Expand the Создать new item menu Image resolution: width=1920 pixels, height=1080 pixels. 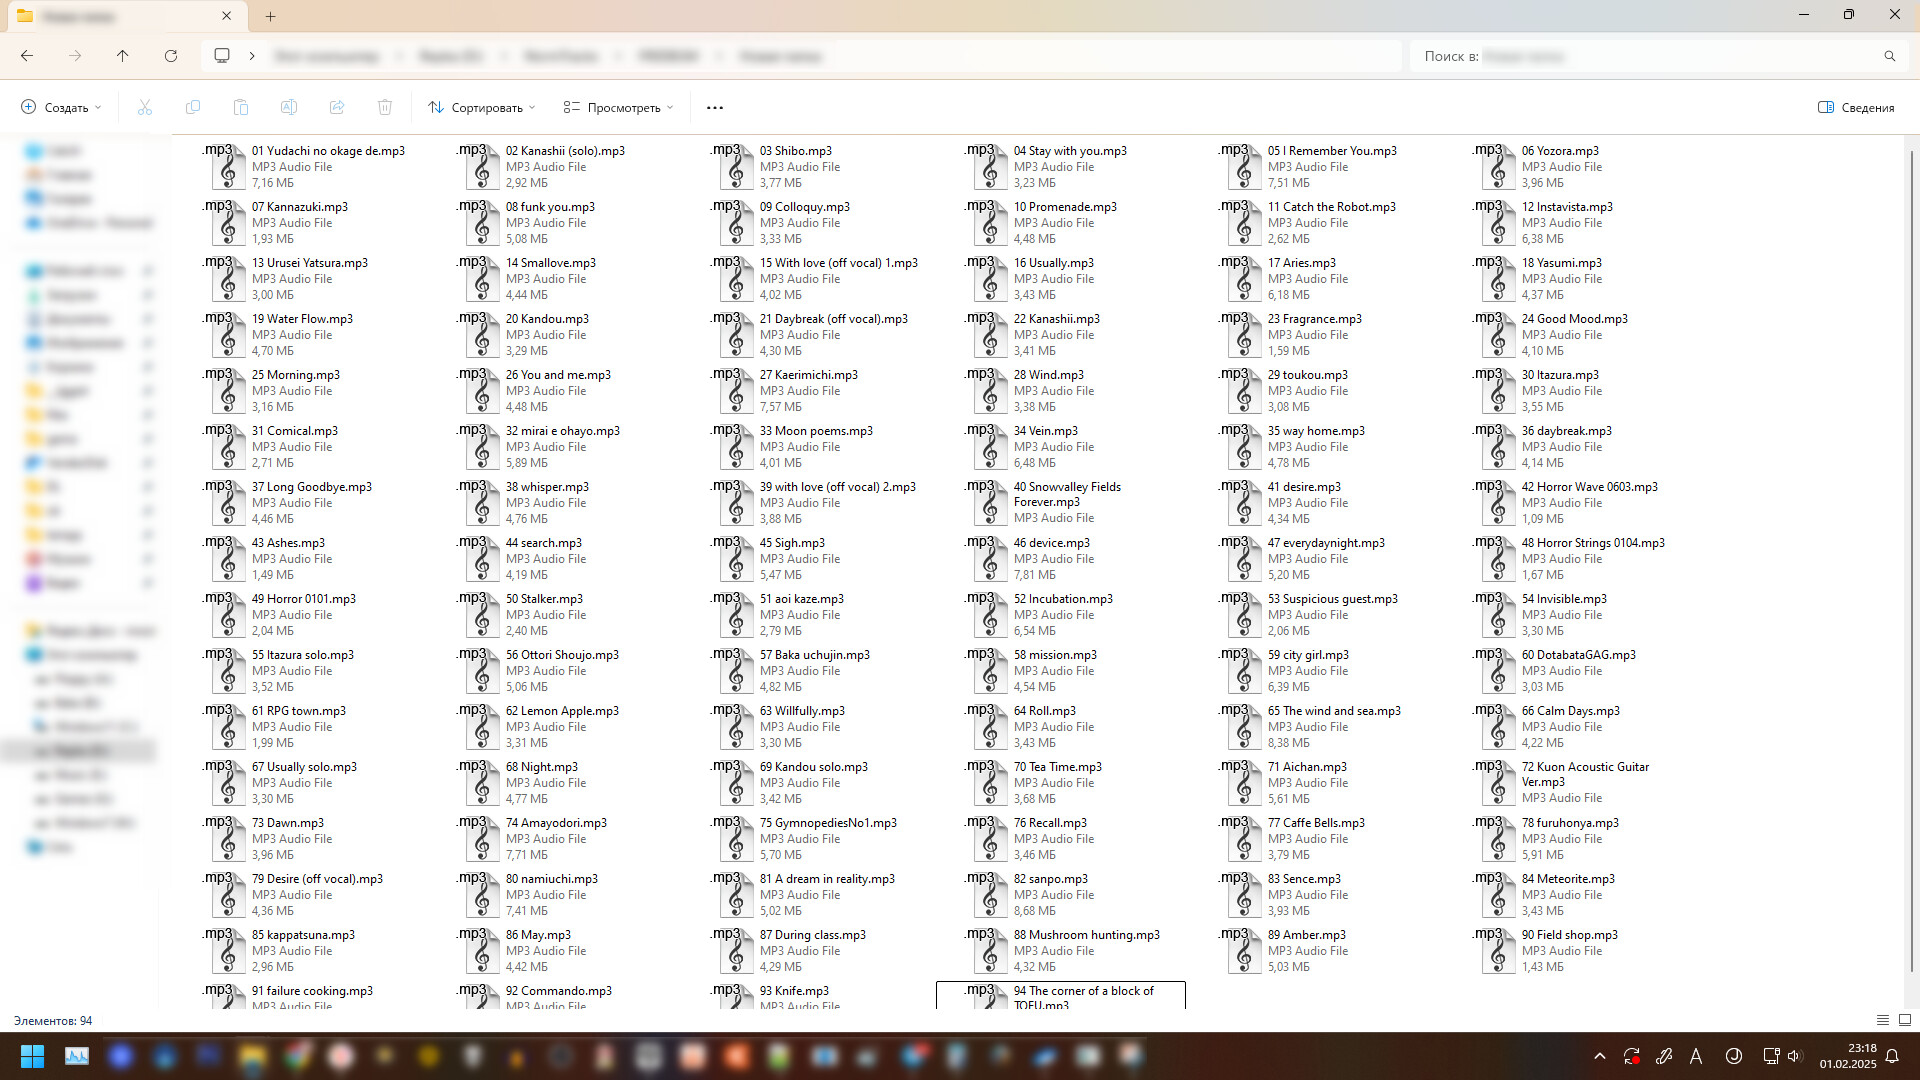tap(62, 107)
